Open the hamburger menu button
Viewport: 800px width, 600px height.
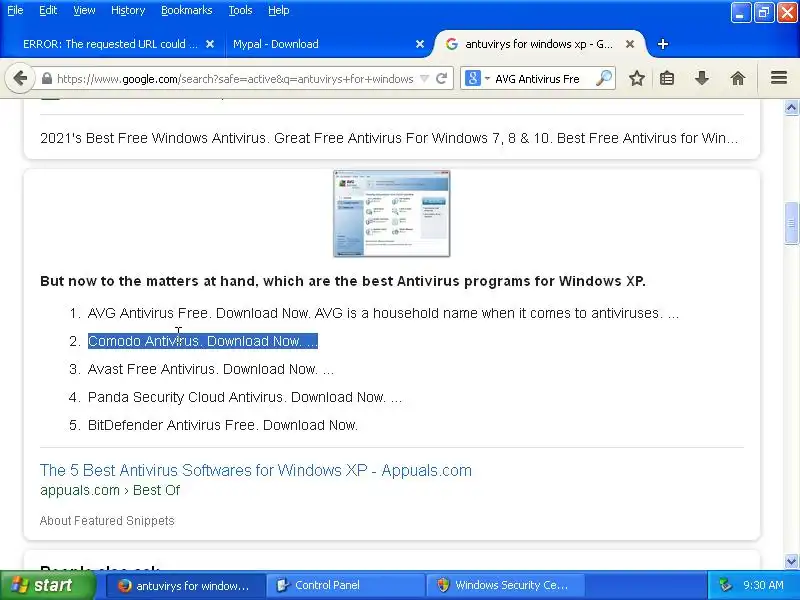click(x=779, y=78)
